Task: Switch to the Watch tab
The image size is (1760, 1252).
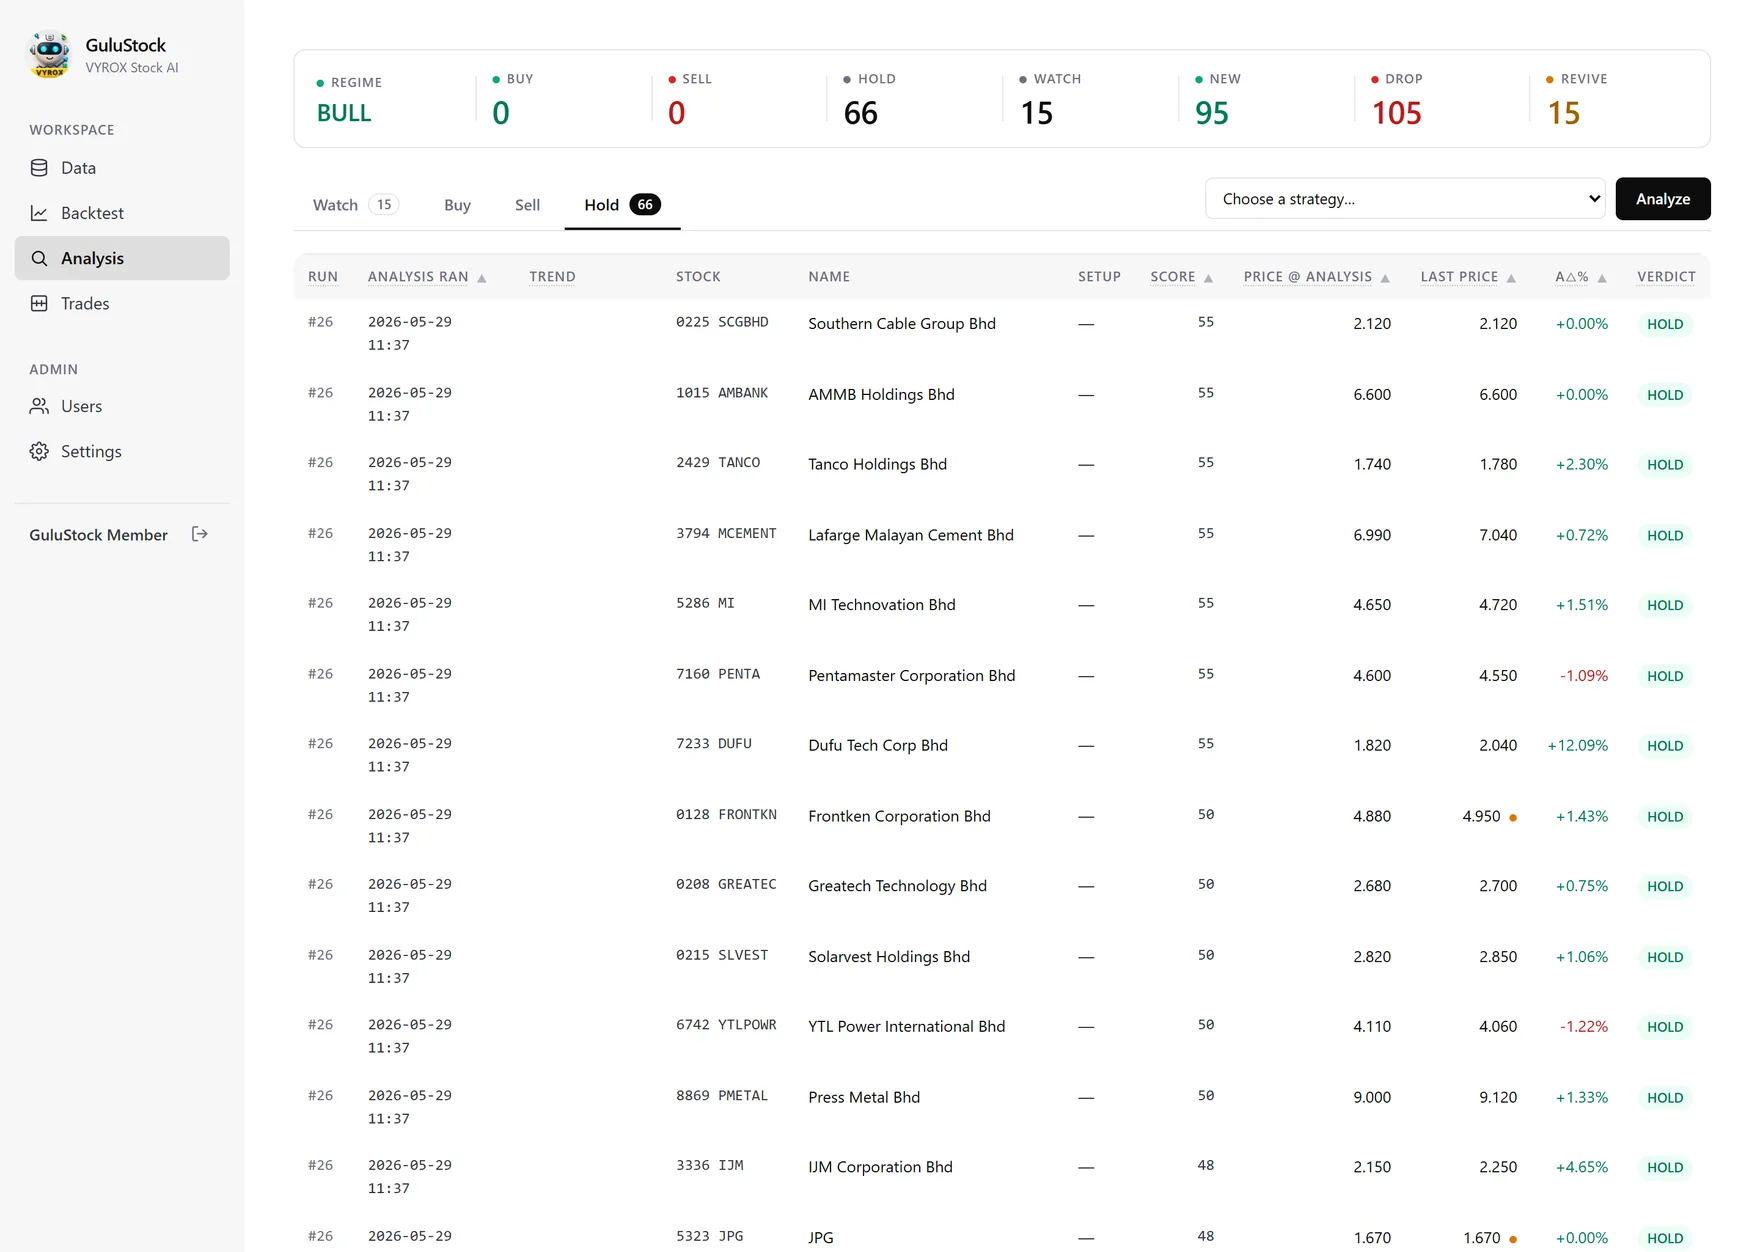Action: 355,205
